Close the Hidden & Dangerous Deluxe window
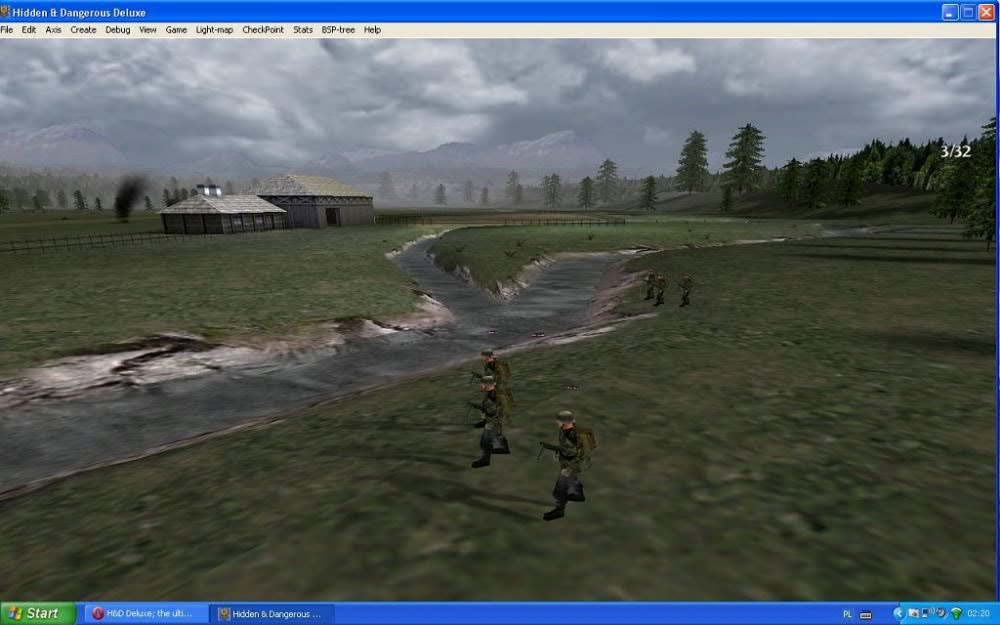 coord(987,12)
